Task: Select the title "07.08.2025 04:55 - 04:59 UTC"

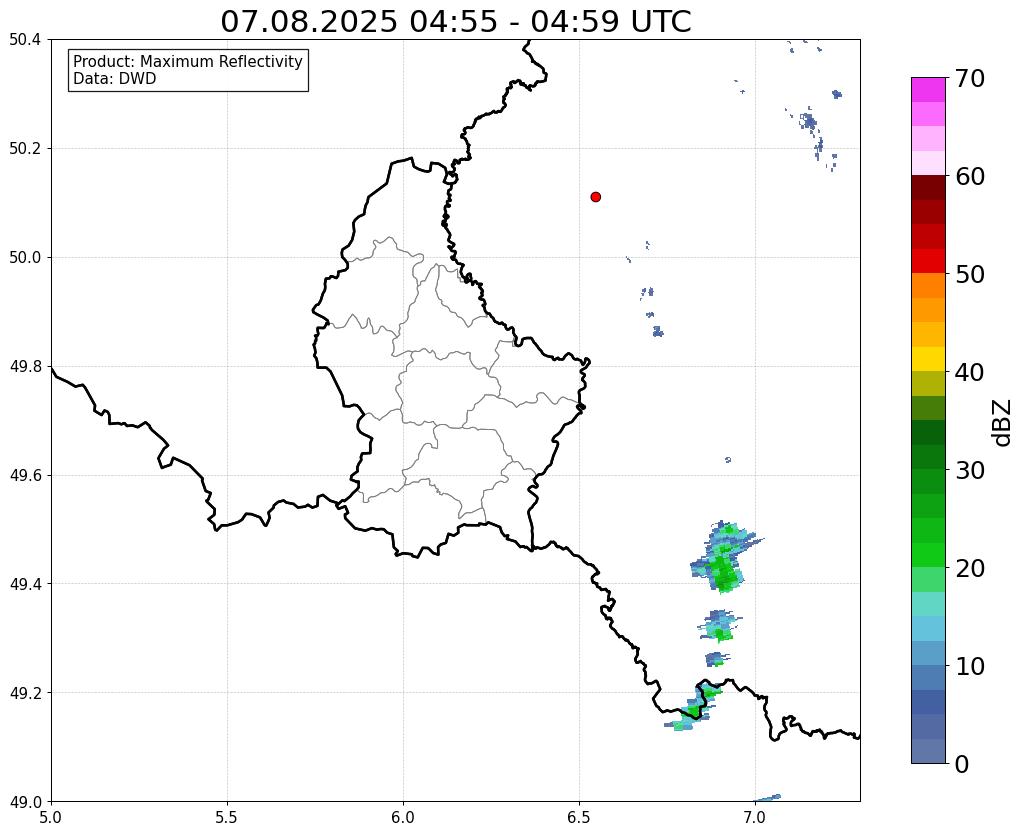Action: pos(455,21)
